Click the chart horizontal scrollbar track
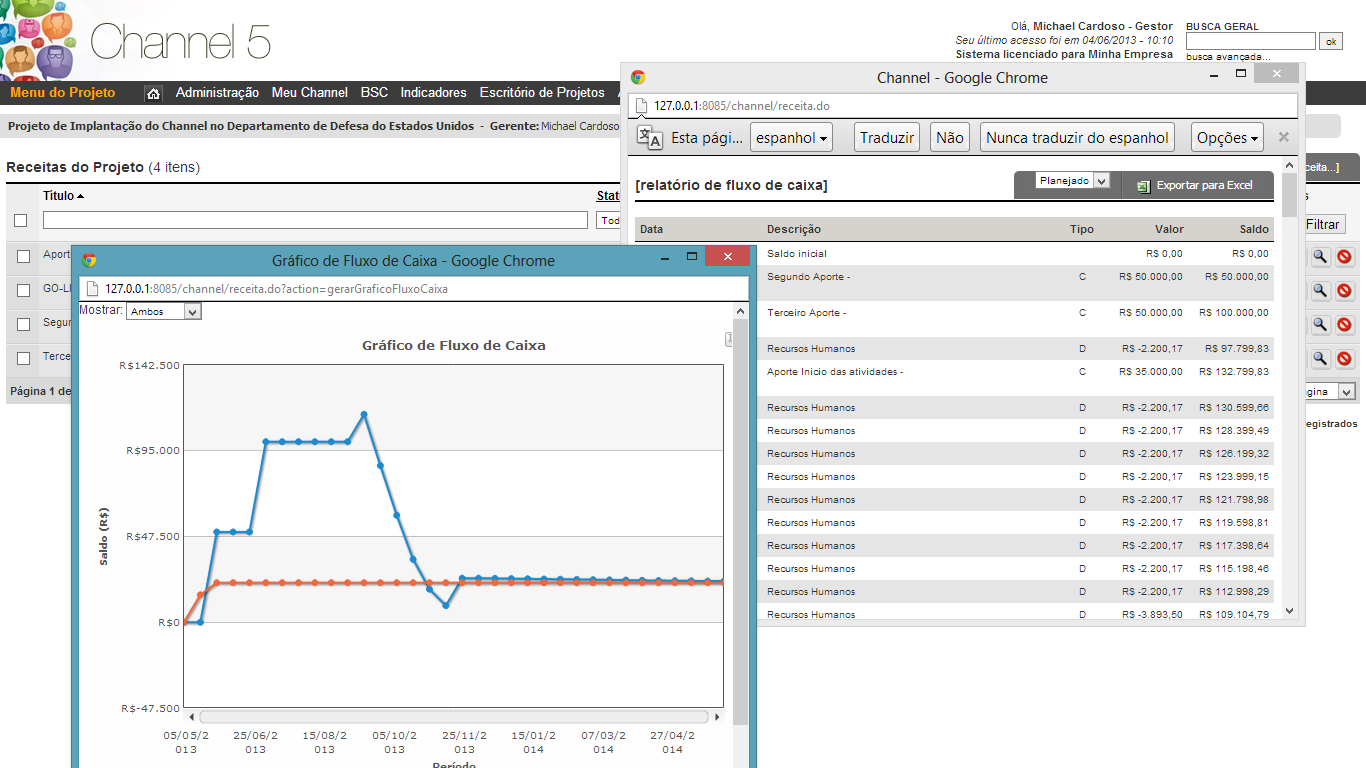 455,717
